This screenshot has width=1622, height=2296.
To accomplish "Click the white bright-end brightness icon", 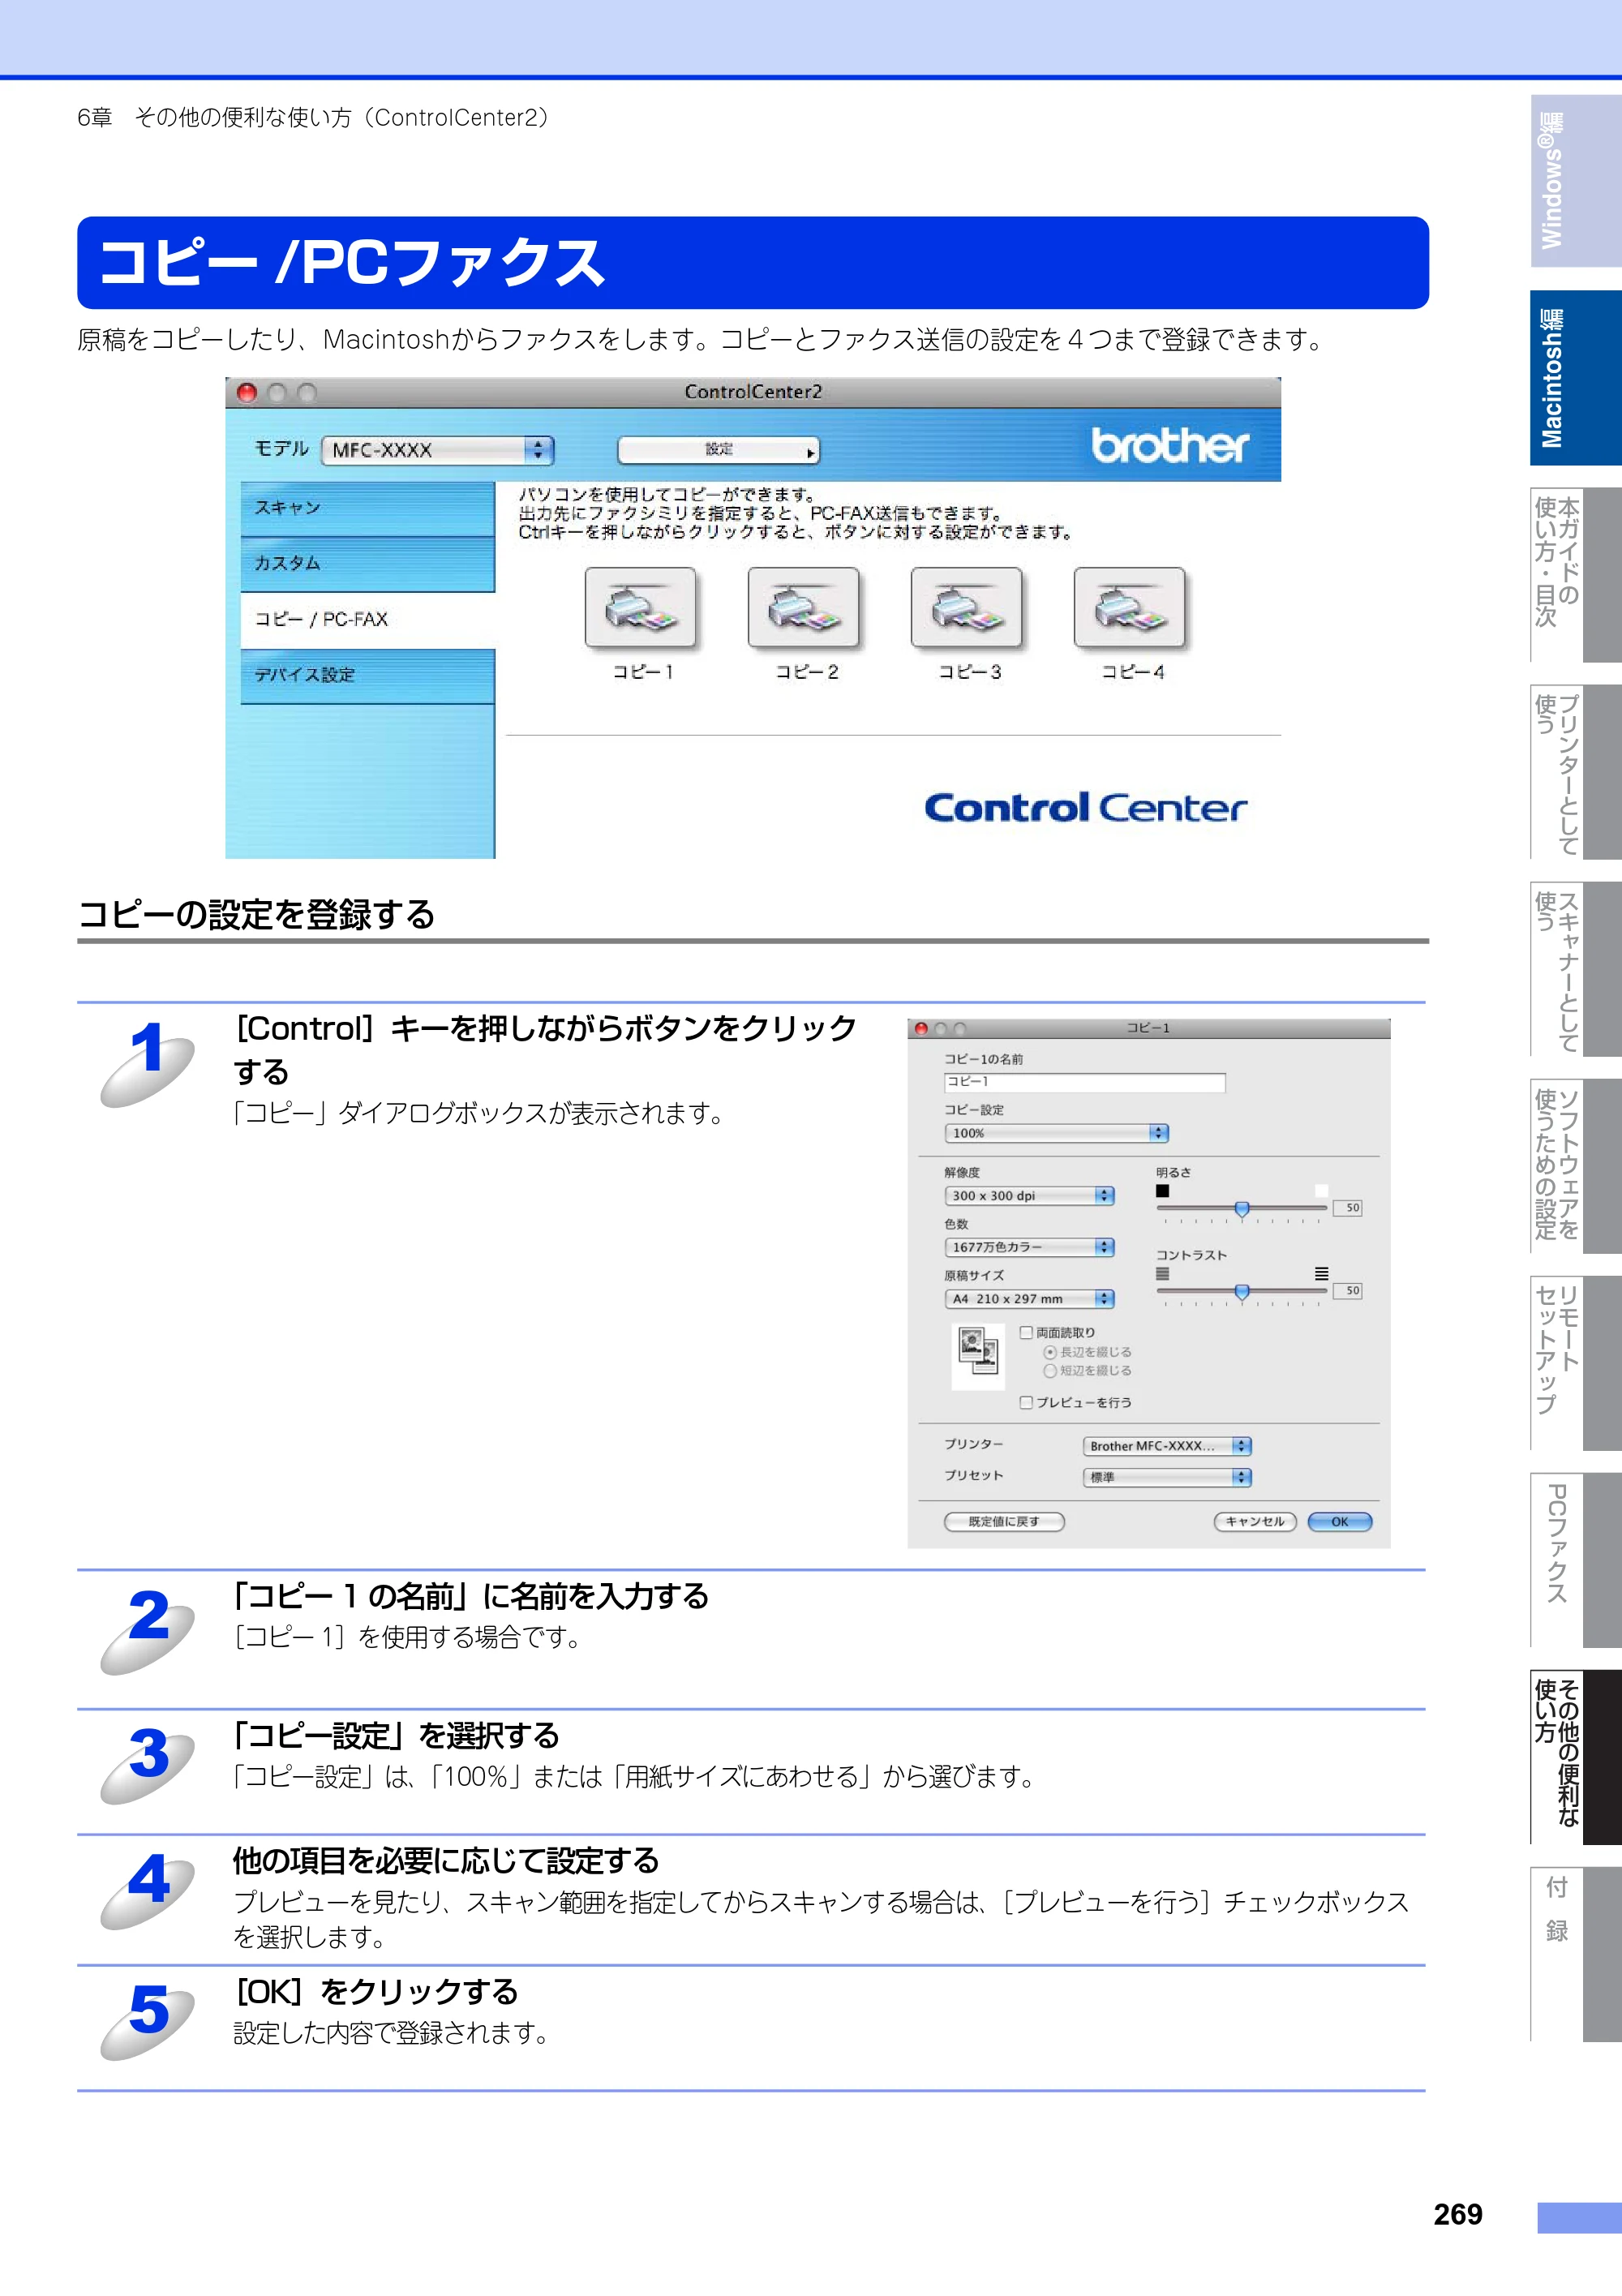I will 1321,1191.
